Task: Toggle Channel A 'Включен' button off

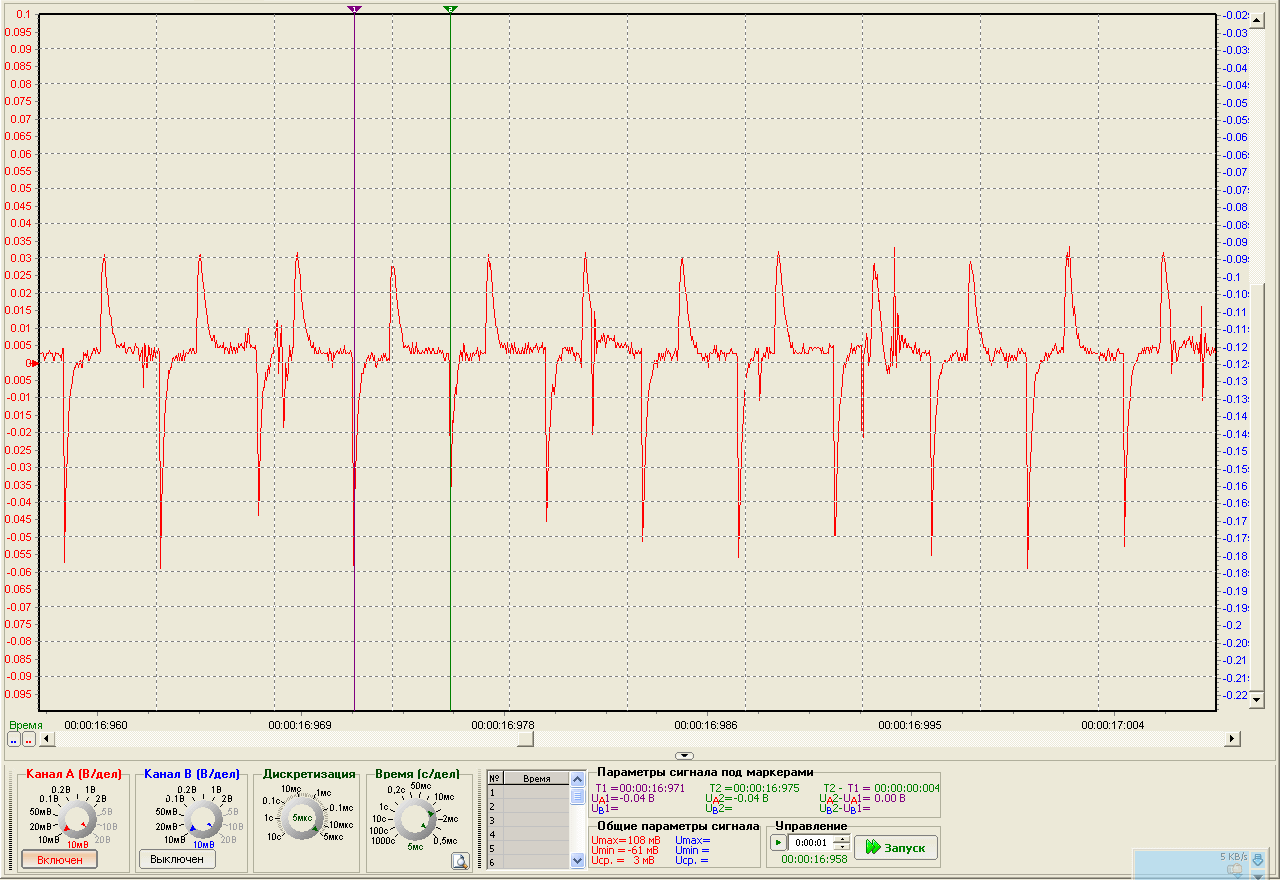Action: click(60, 860)
